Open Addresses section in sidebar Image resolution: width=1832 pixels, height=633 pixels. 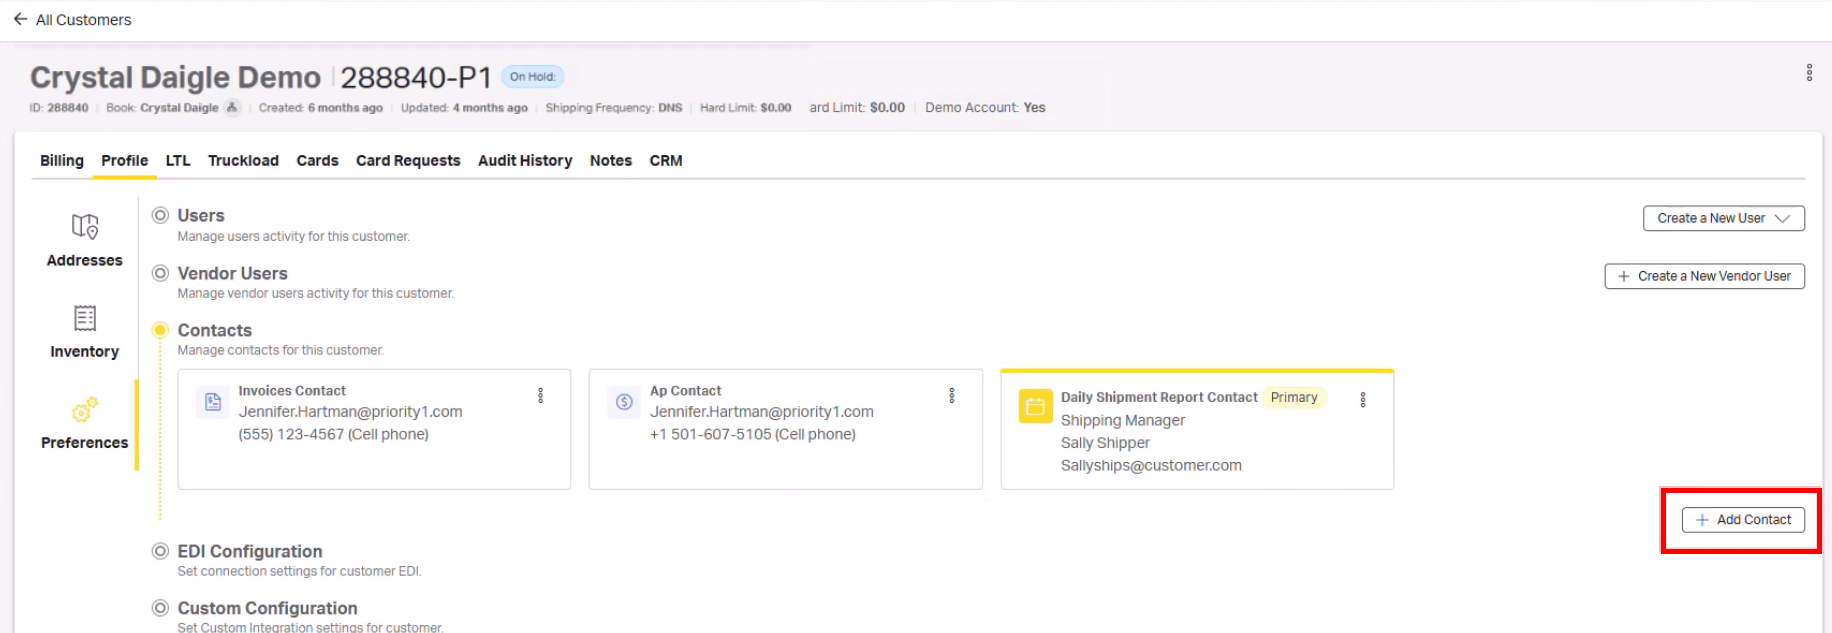(x=85, y=241)
